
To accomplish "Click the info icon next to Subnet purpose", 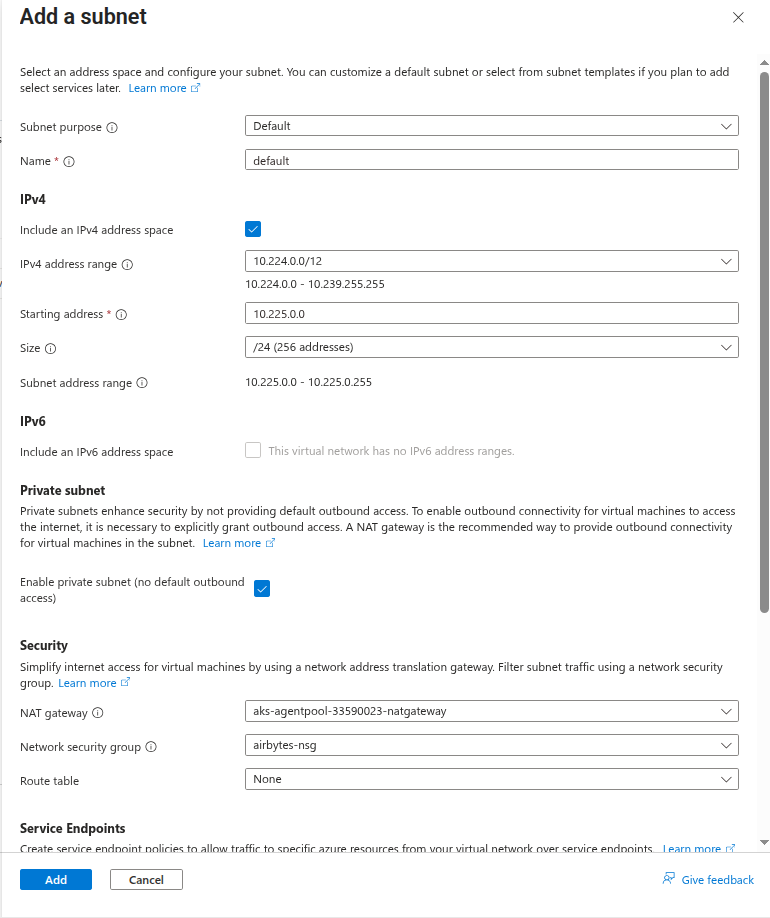I will 110,127.
